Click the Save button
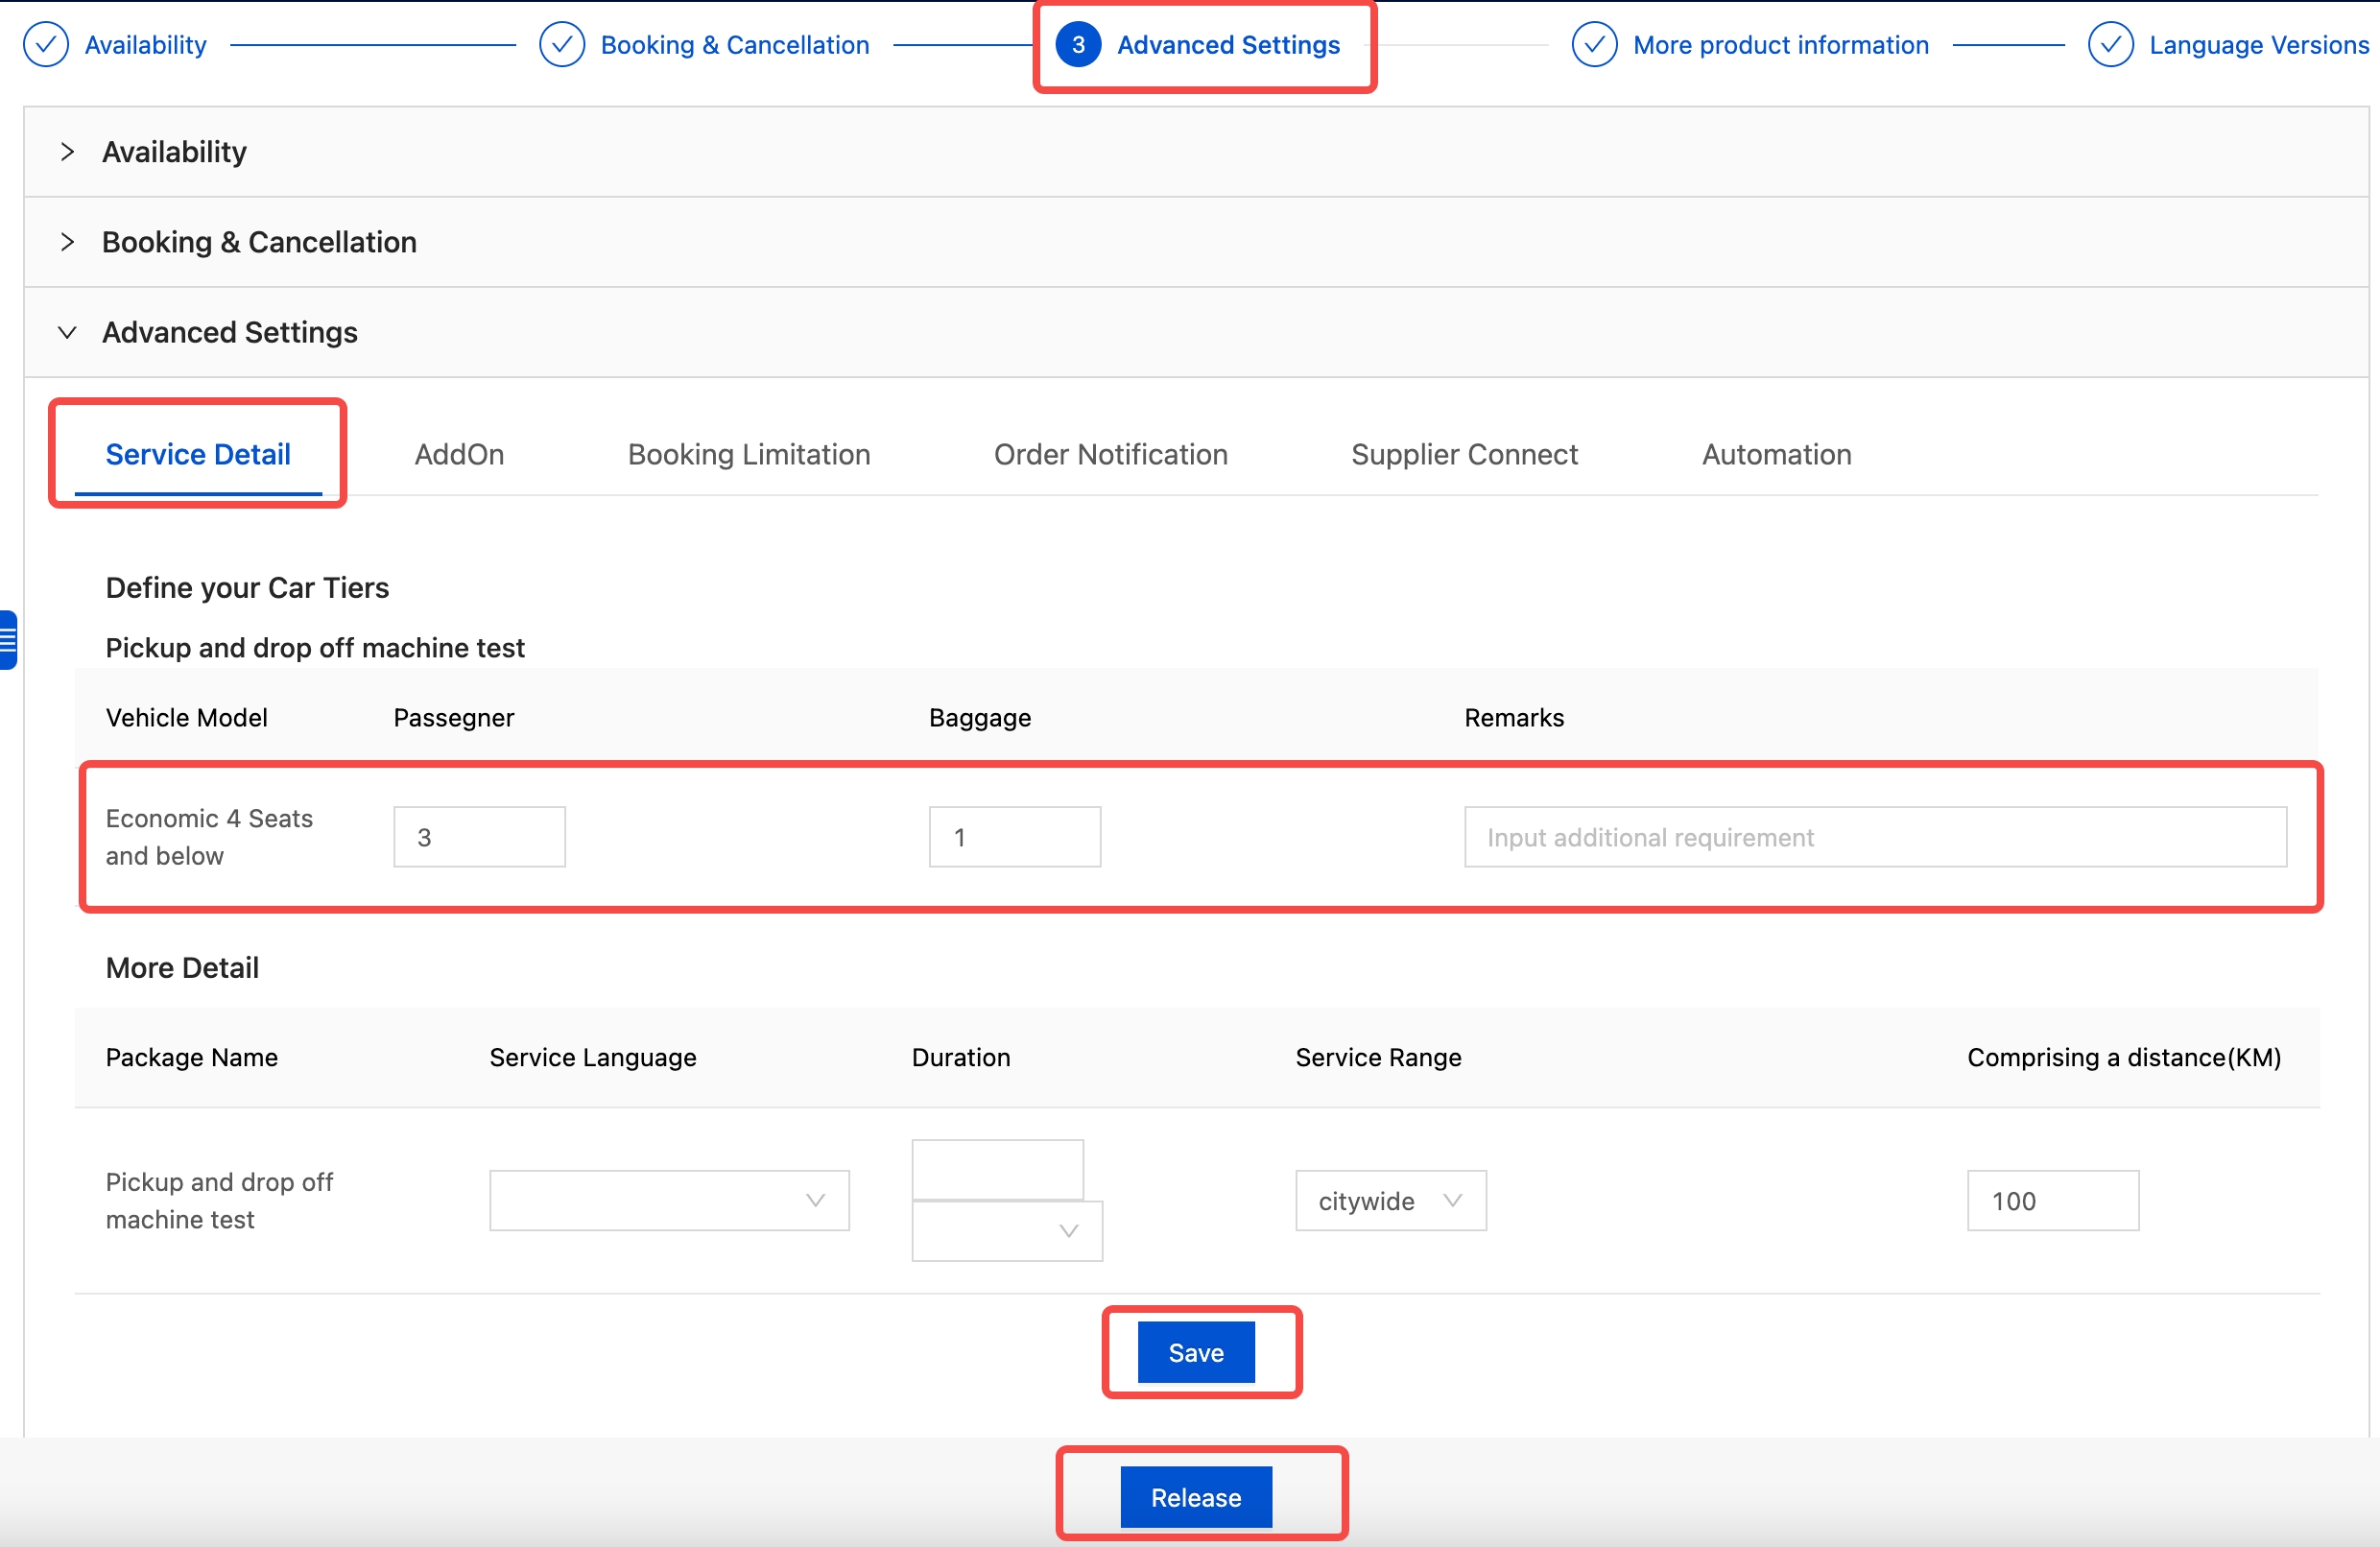 pyautogui.click(x=1196, y=1352)
